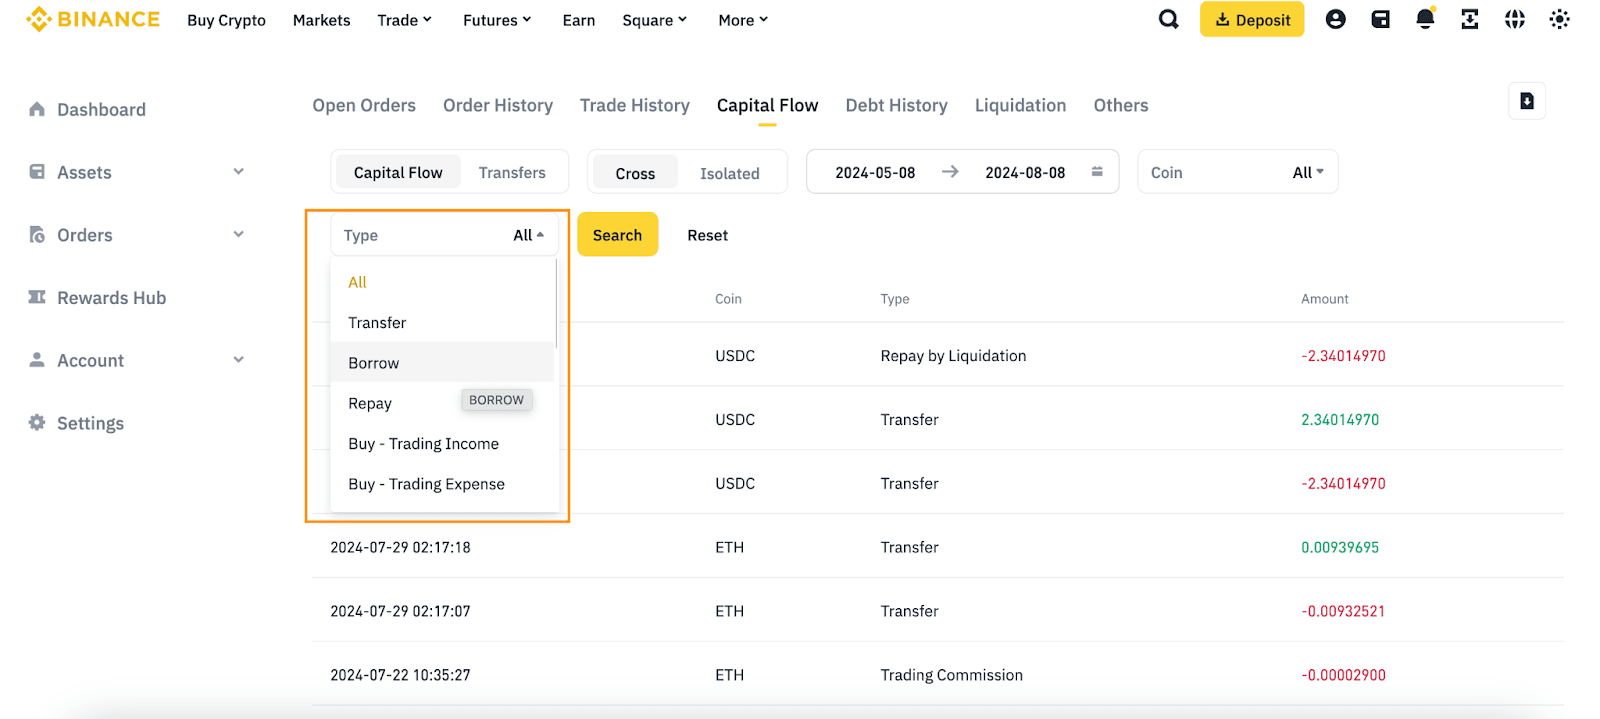The height and width of the screenshot is (719, 1600).
Task: Open the date range calendar icon
Action: point(1097,172)
